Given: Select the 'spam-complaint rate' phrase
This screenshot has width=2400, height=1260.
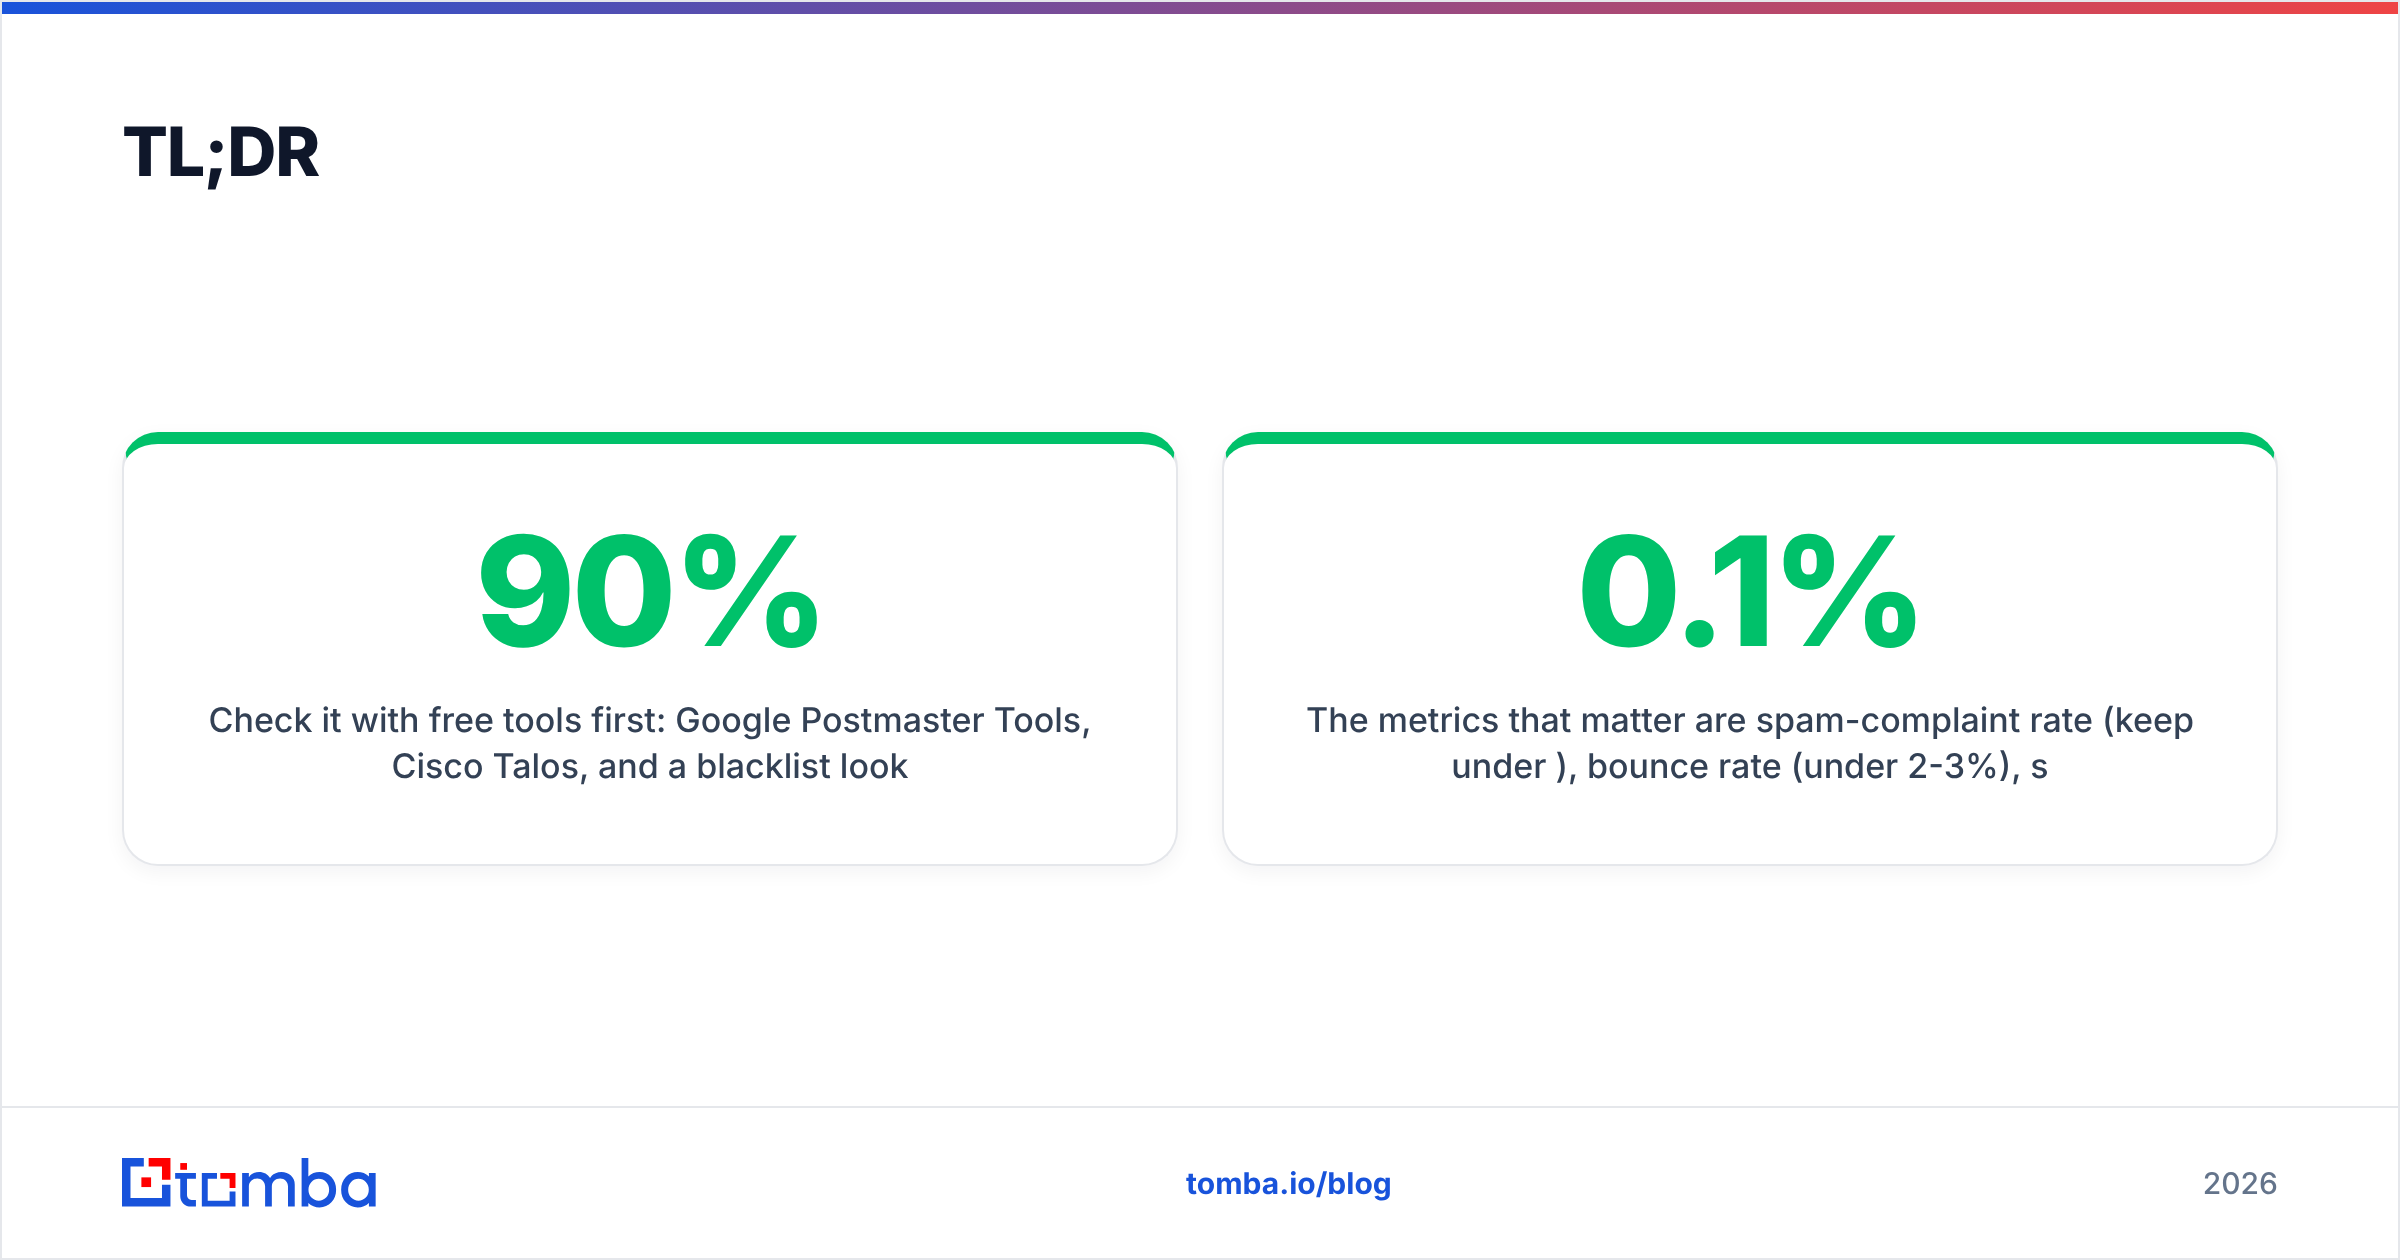Looking at the screenshot, I should pos(1924,720).
